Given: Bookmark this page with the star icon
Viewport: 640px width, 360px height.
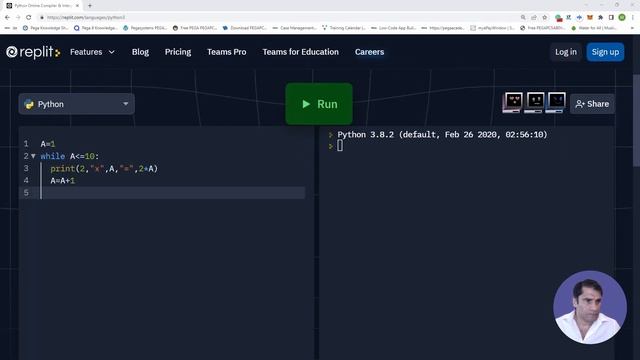Looking at the screenshot, I should (544, 18).
